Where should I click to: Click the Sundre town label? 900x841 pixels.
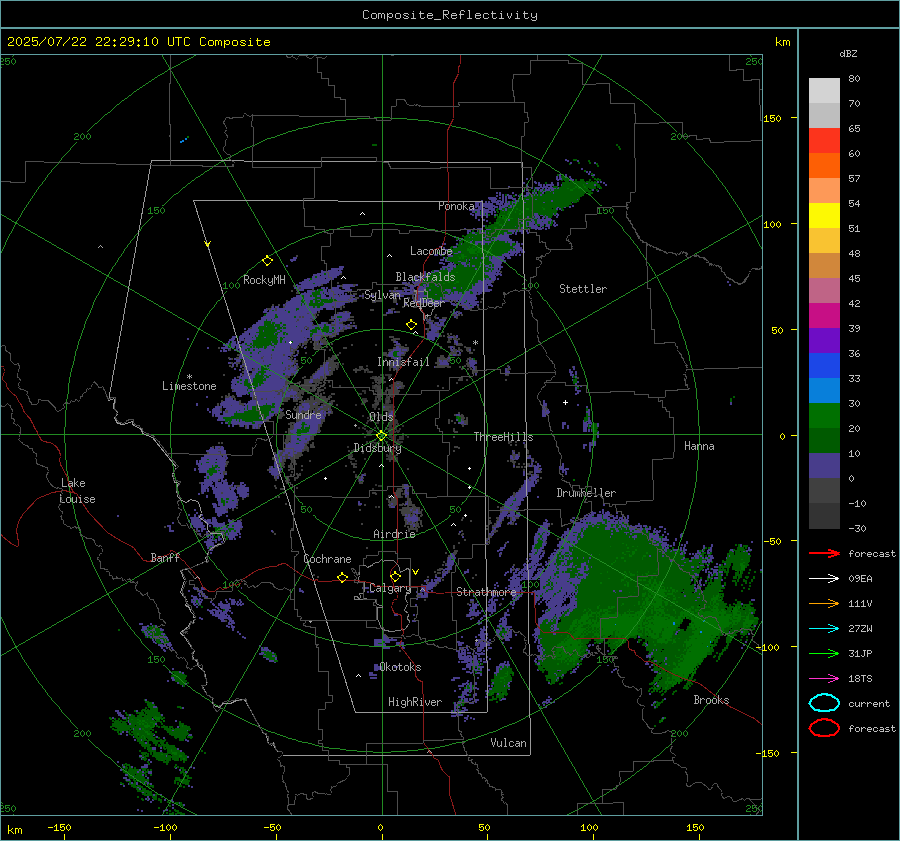point(303,414)
